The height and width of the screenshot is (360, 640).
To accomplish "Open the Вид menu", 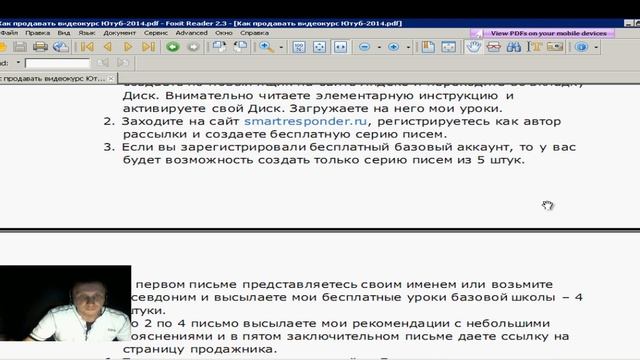I will [64, 33].
